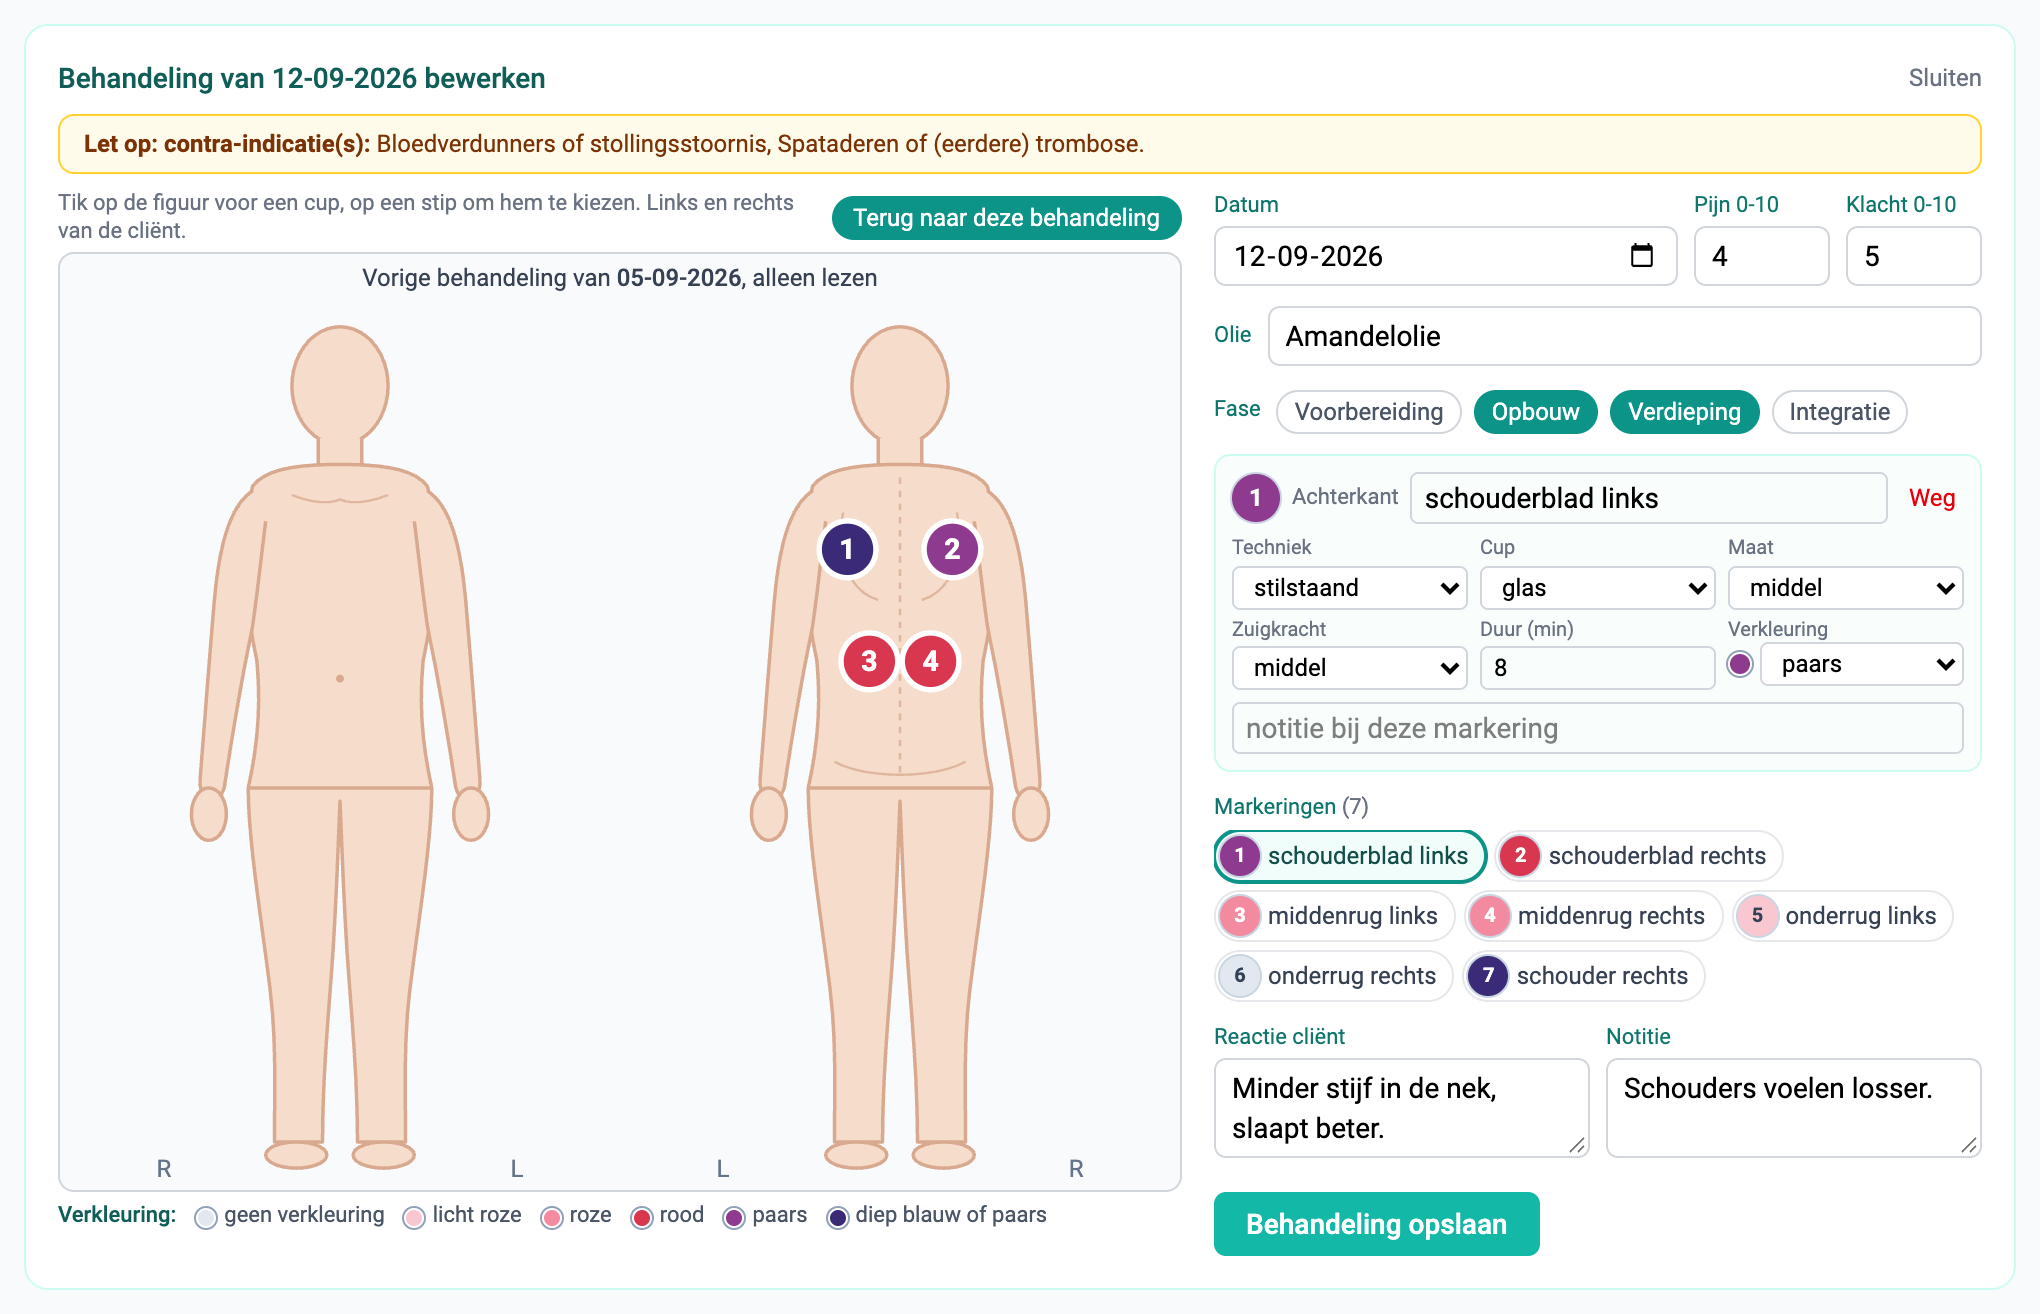The image size is (2040, 1314).
Task: Choose the 'middenrug rechts' marking chip
Action: click(x=1594, y=916)
